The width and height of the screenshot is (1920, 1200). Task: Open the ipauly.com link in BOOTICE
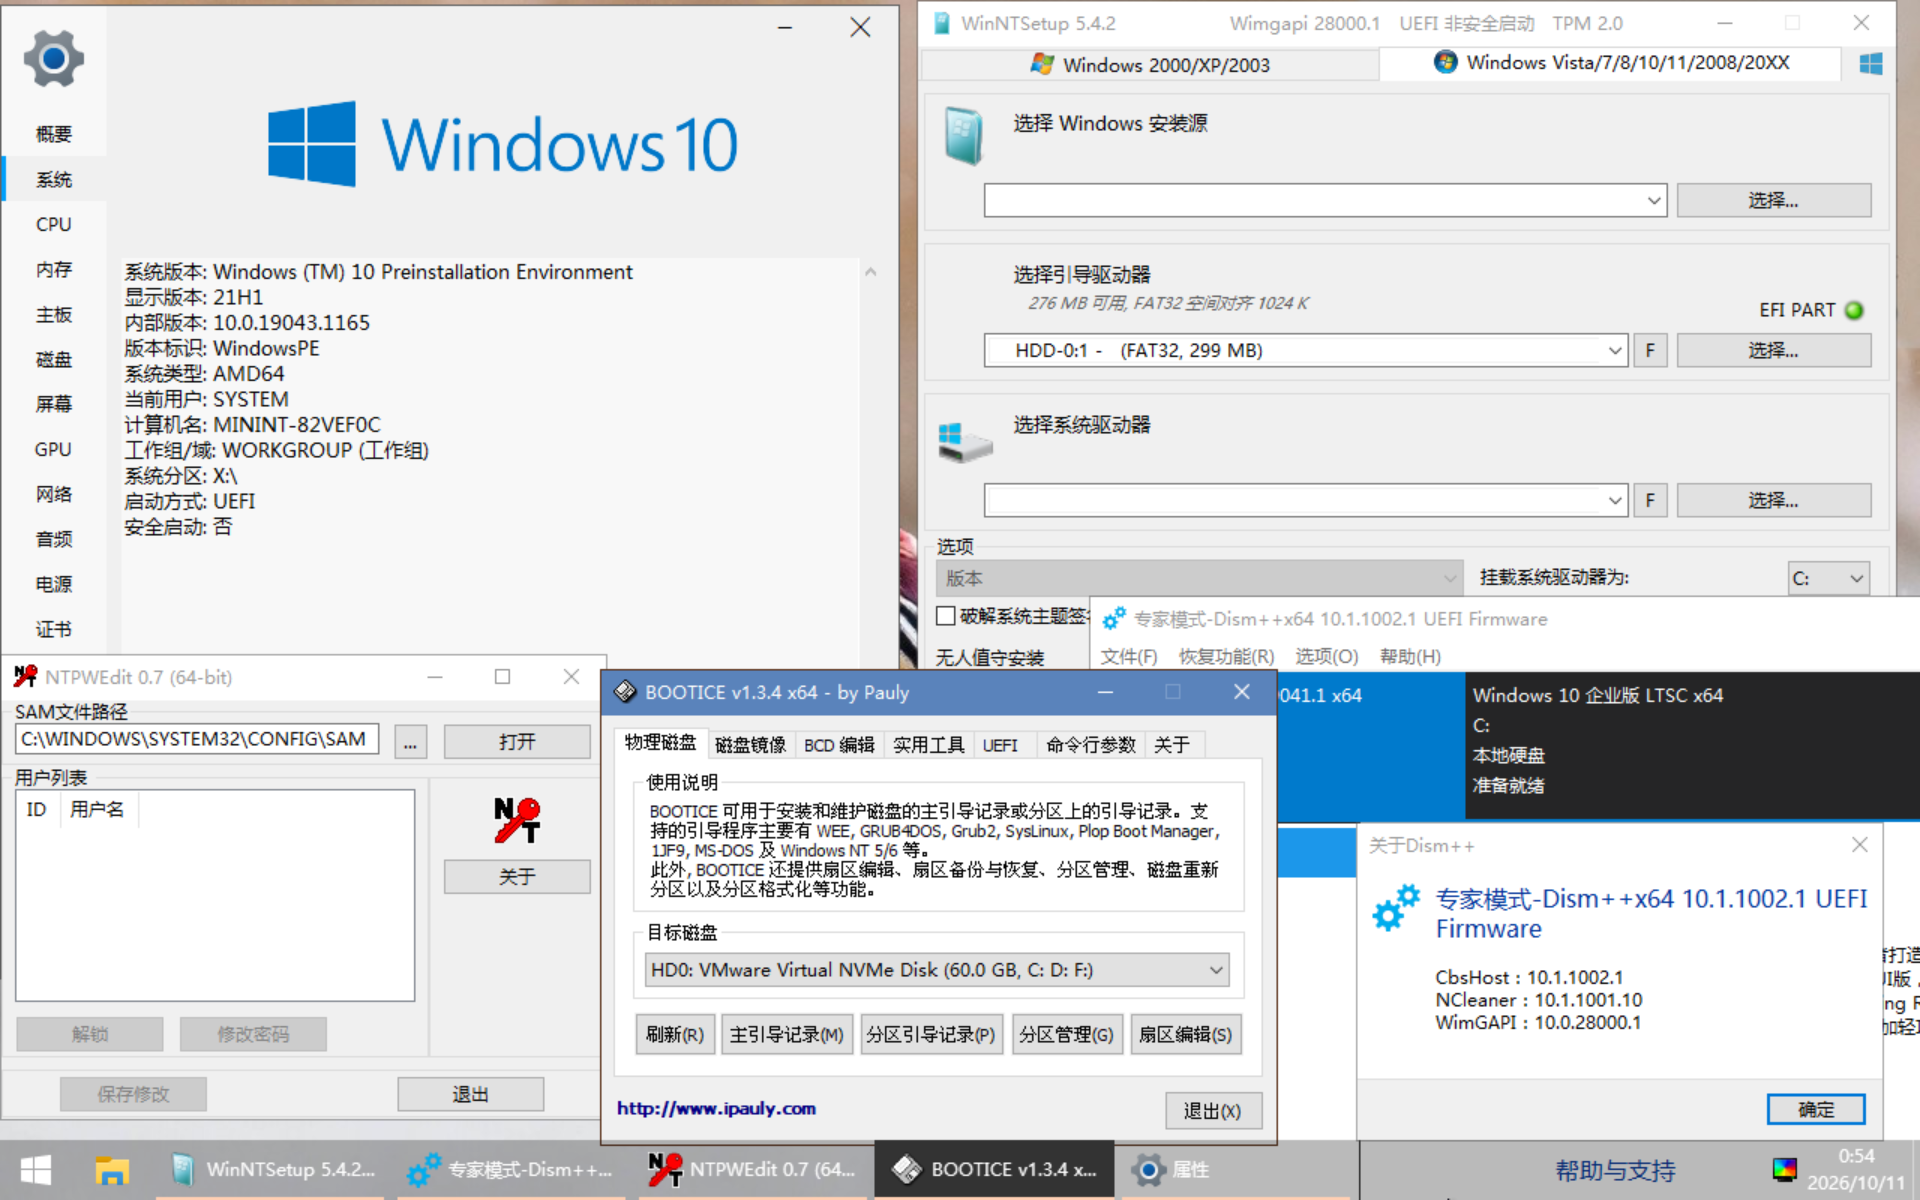(716, 1108)
